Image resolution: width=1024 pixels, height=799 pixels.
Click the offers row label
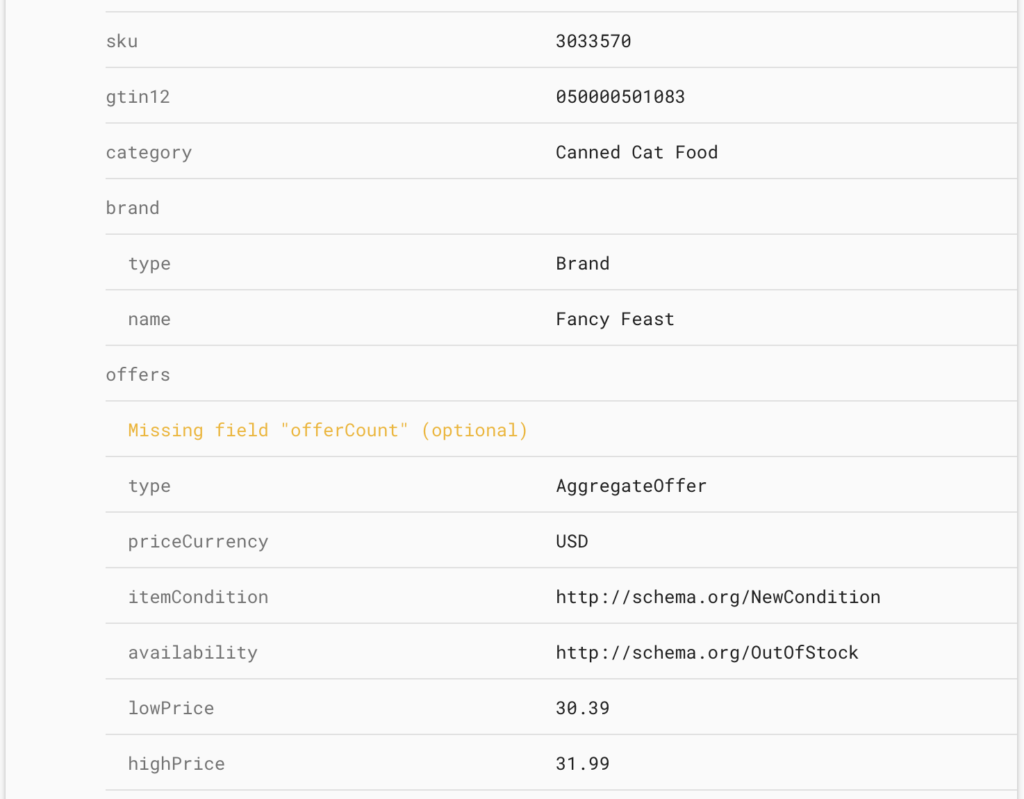138,374
